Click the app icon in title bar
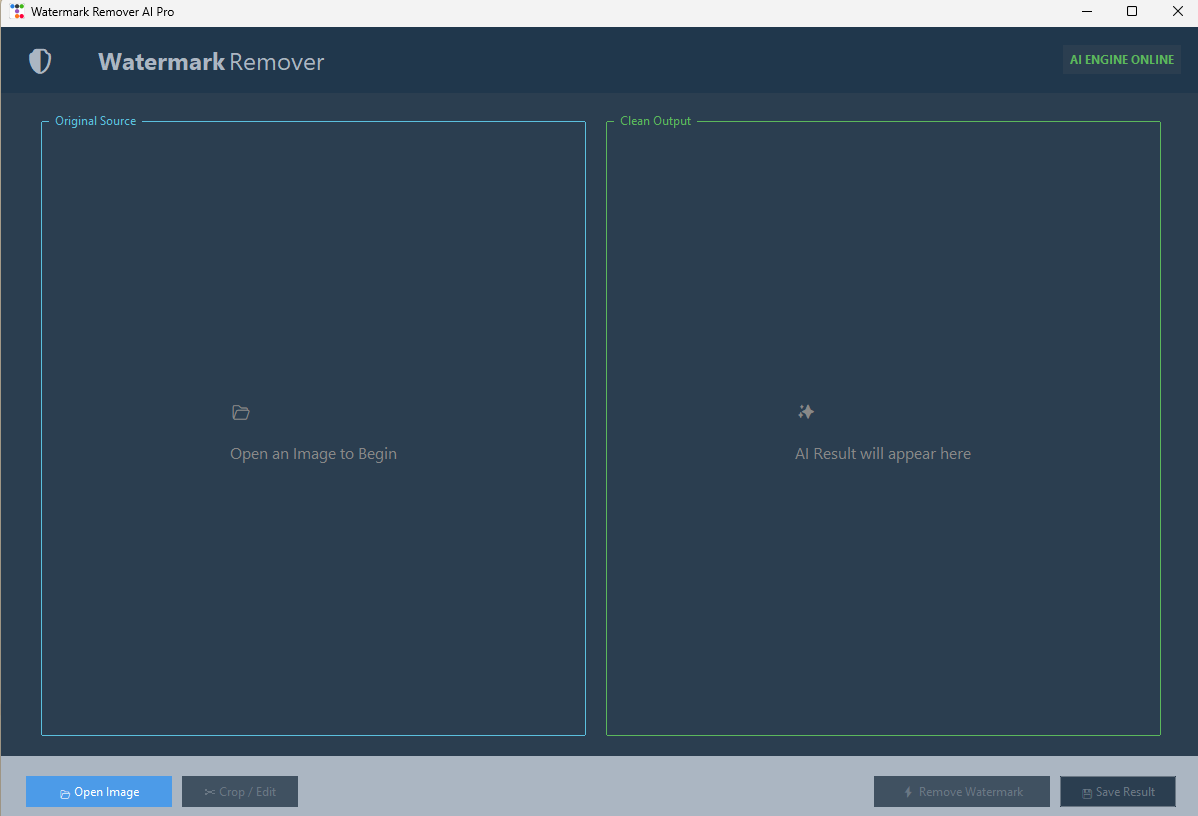The width and height of the screenshot is (1198, 816). coord(17,12)
